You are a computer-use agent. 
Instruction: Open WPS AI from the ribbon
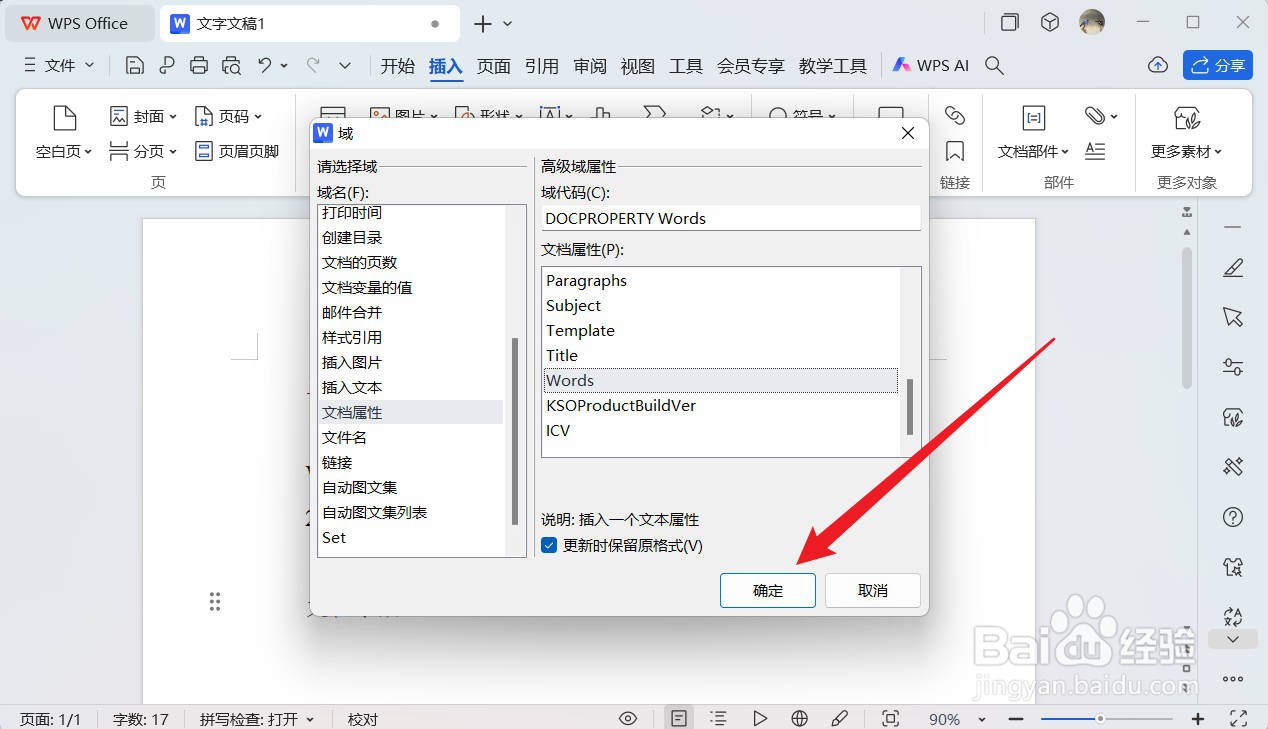click(929, 65)
